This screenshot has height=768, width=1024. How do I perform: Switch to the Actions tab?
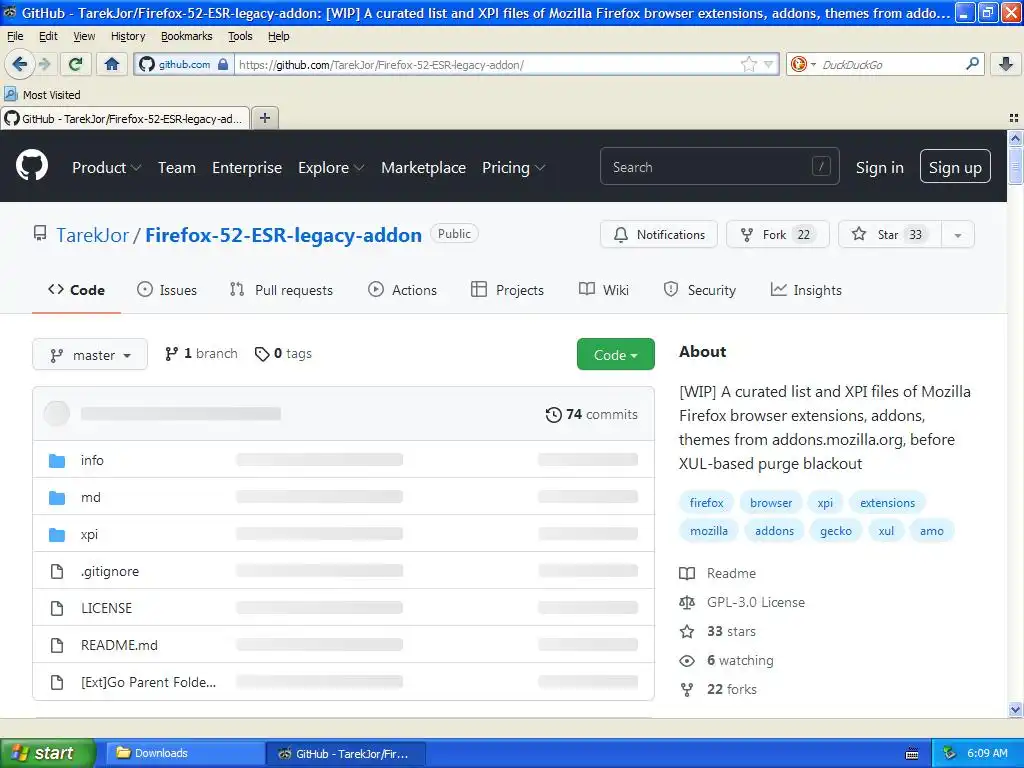coord(402,290)
